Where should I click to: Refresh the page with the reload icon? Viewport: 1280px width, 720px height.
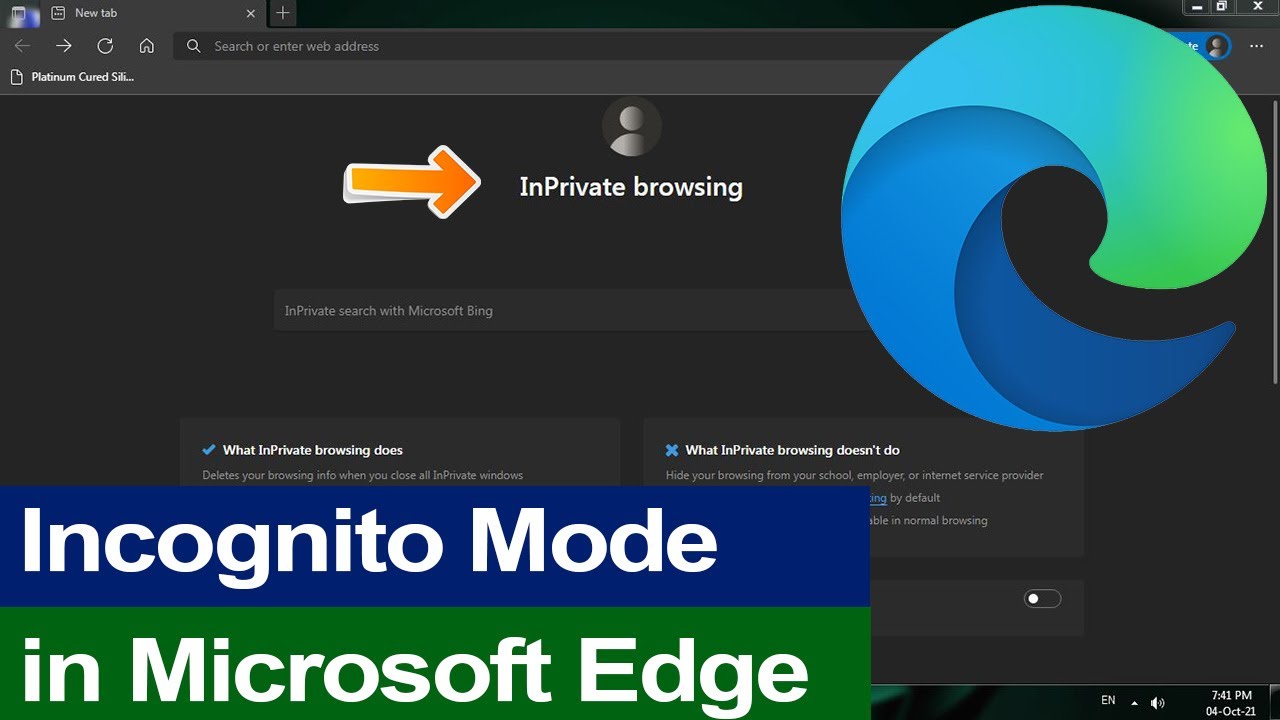point(105,46)
